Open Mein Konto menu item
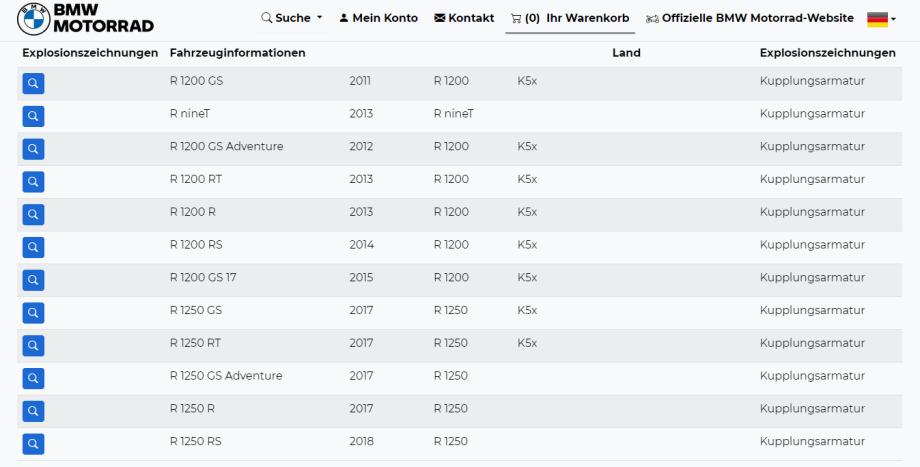Screen dimensions: 920x467 pos(378,18)
